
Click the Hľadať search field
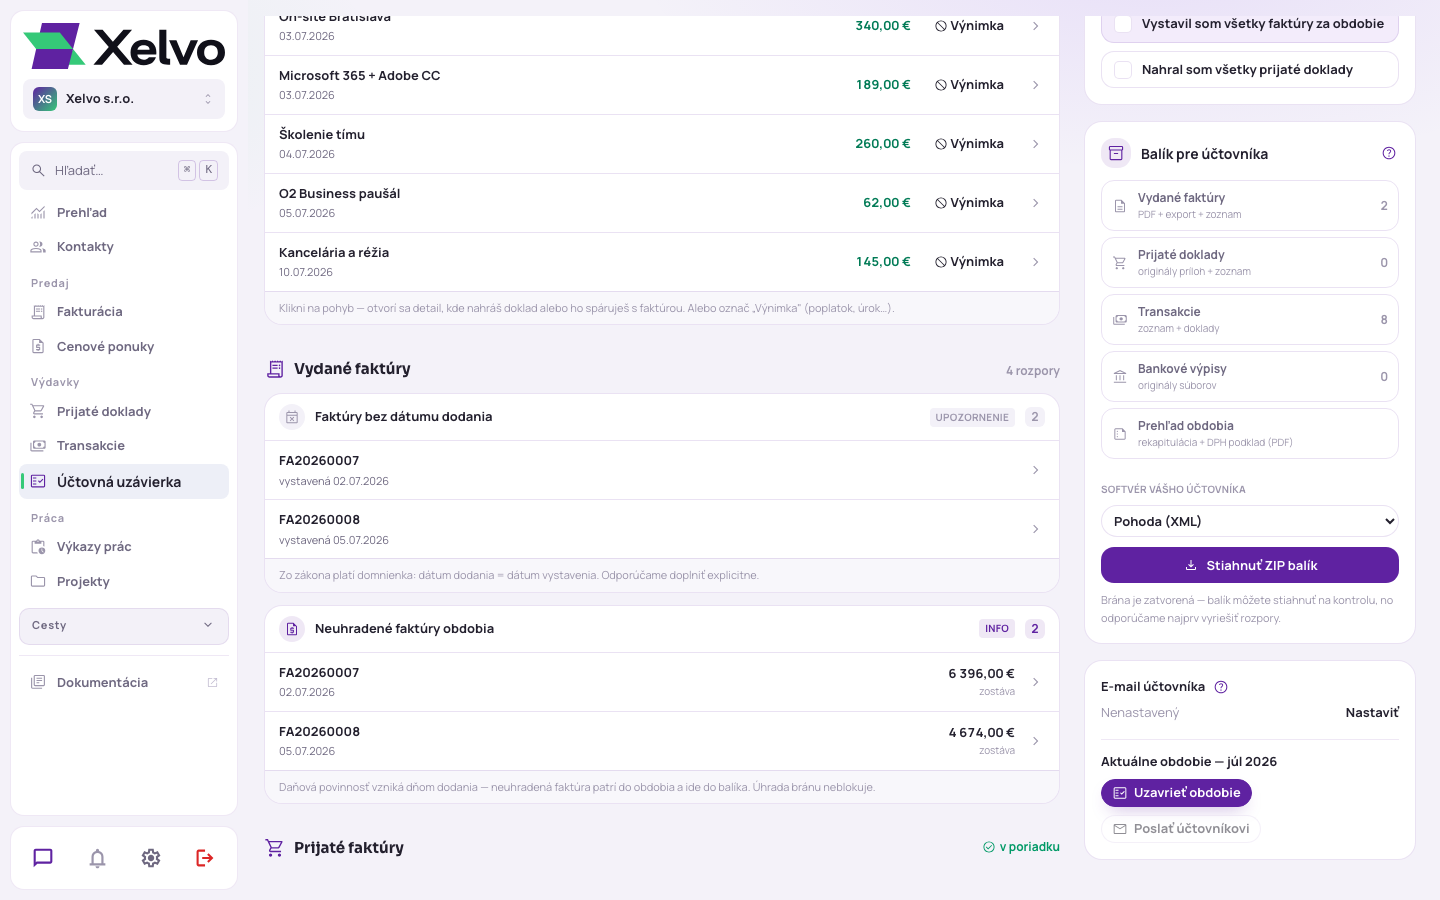tap(124, 170)
